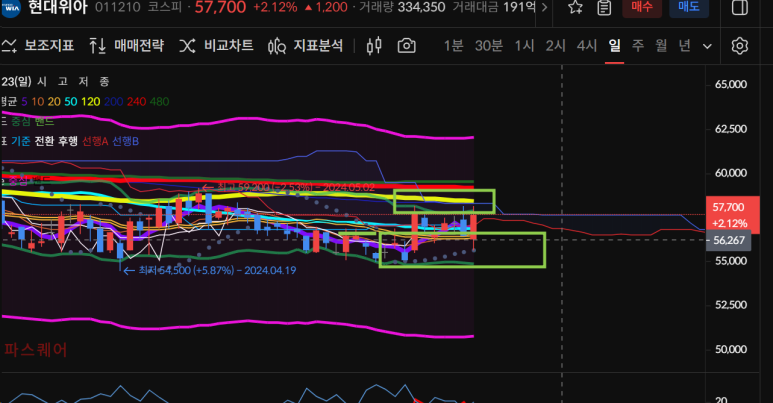The image size is (773, 403).
Task: Select the 주 weekly timeframe
Action: 638,46
